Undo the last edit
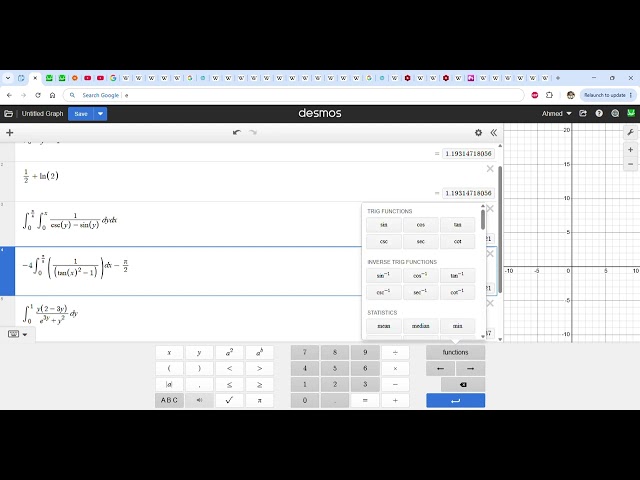This screenshot has height=480, width=640. tap(237, 132)
